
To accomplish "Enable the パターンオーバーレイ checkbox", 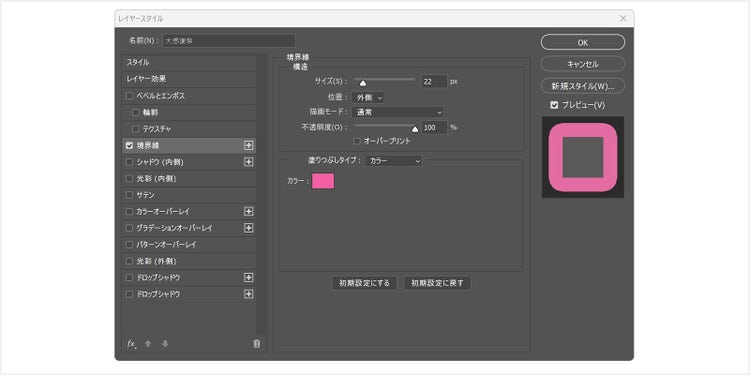I will pos(129,244).
